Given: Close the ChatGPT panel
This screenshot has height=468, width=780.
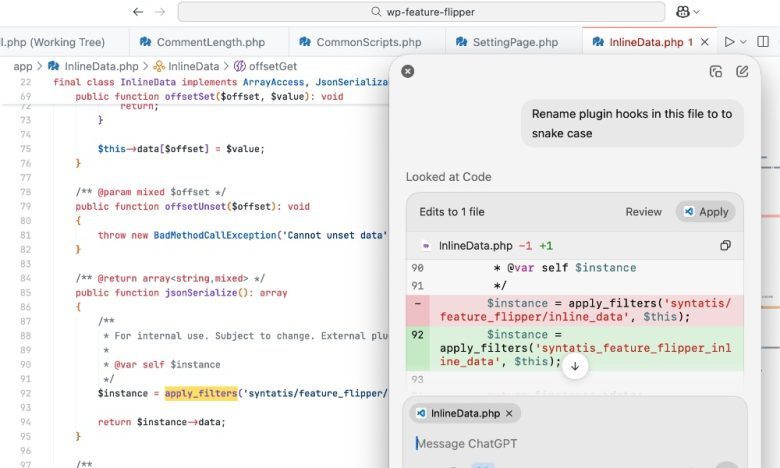Looking at the screenshot, I should 407,71.
